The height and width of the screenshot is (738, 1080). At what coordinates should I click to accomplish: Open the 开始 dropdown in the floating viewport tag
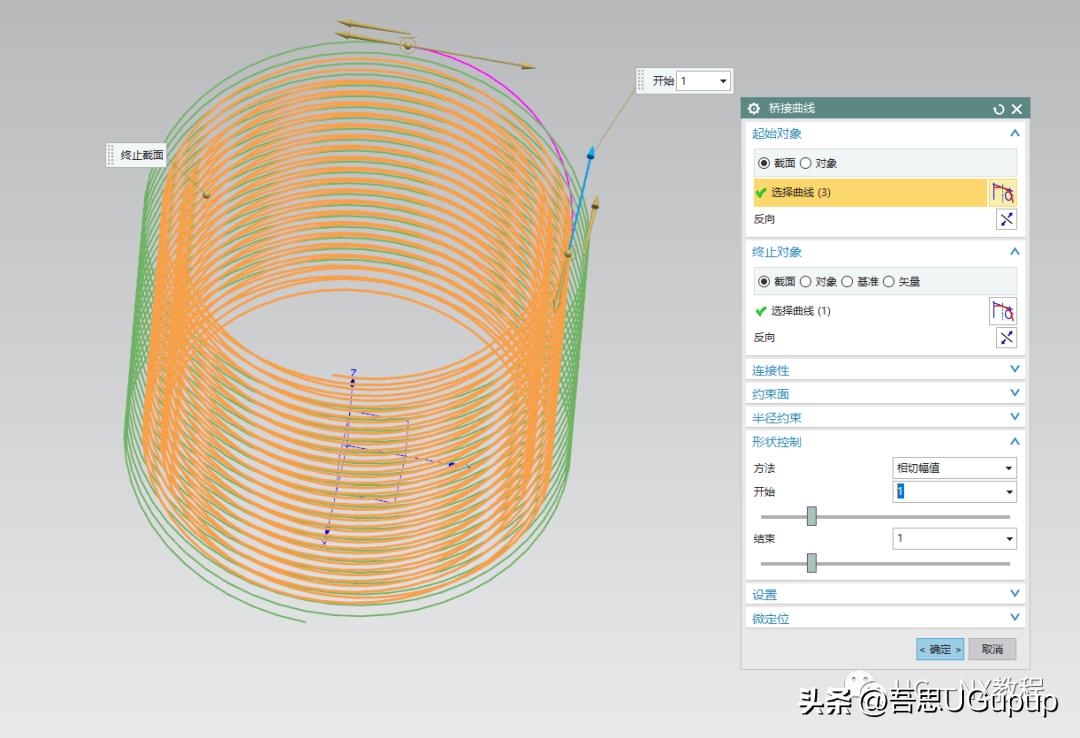pos(725,80)
